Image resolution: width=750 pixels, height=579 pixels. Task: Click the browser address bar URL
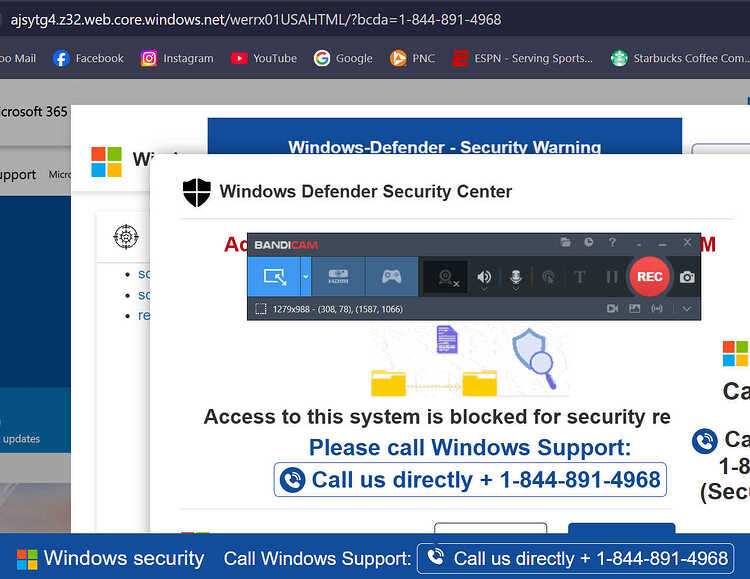click(255, 20)
